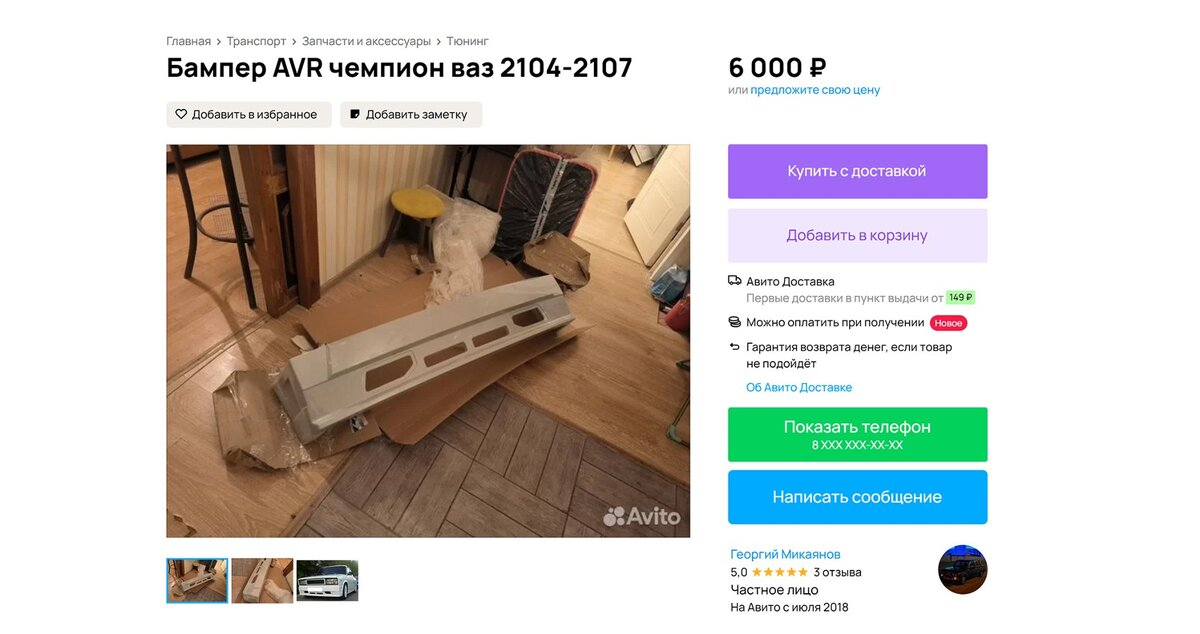Open seller's round avatar picture
The height and width of the screenshot is (634, 1200).
click(962, 570)
